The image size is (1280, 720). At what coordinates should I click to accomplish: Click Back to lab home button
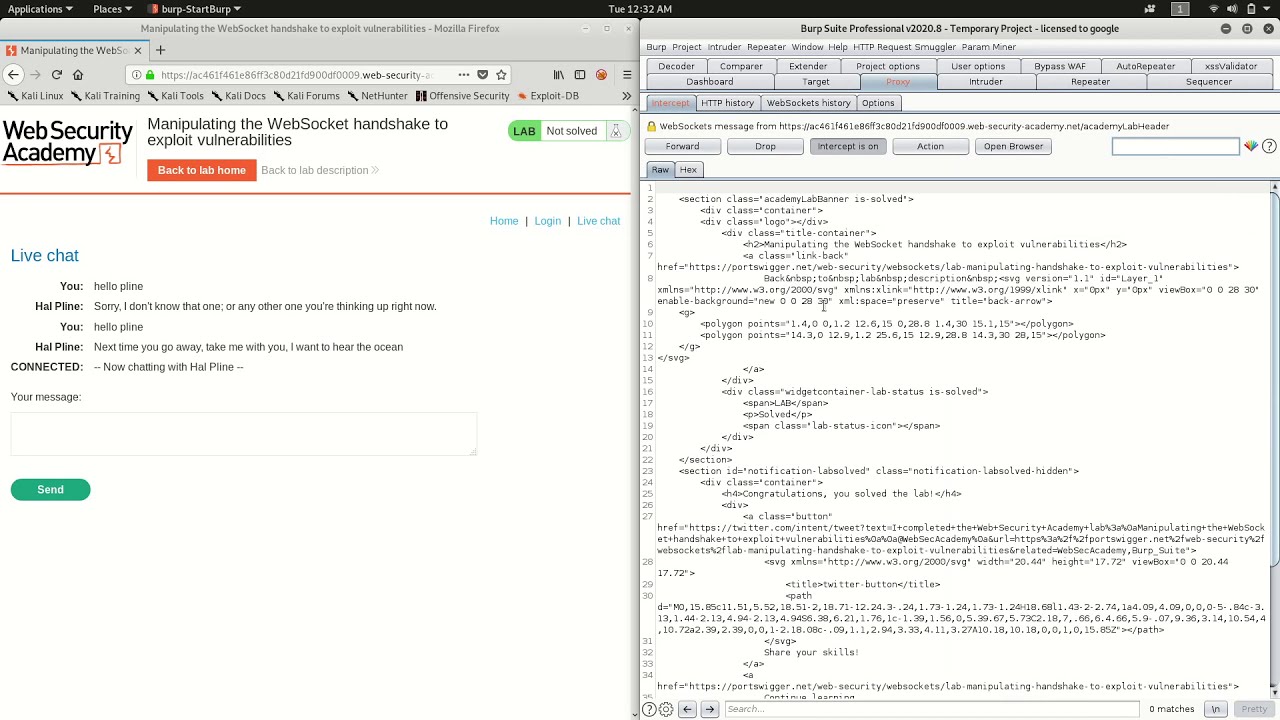201,170
